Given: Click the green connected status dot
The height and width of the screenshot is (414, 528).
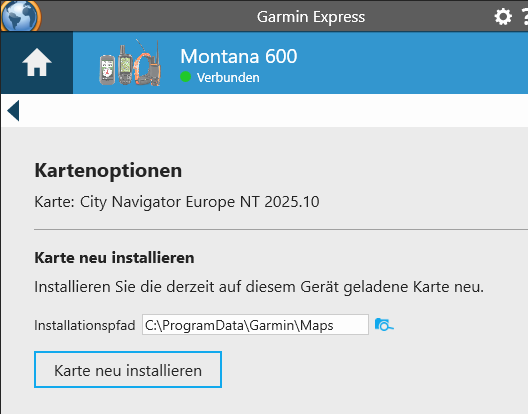Looking at the screenshot, I should pyautogui.click(x=186, y=77).
